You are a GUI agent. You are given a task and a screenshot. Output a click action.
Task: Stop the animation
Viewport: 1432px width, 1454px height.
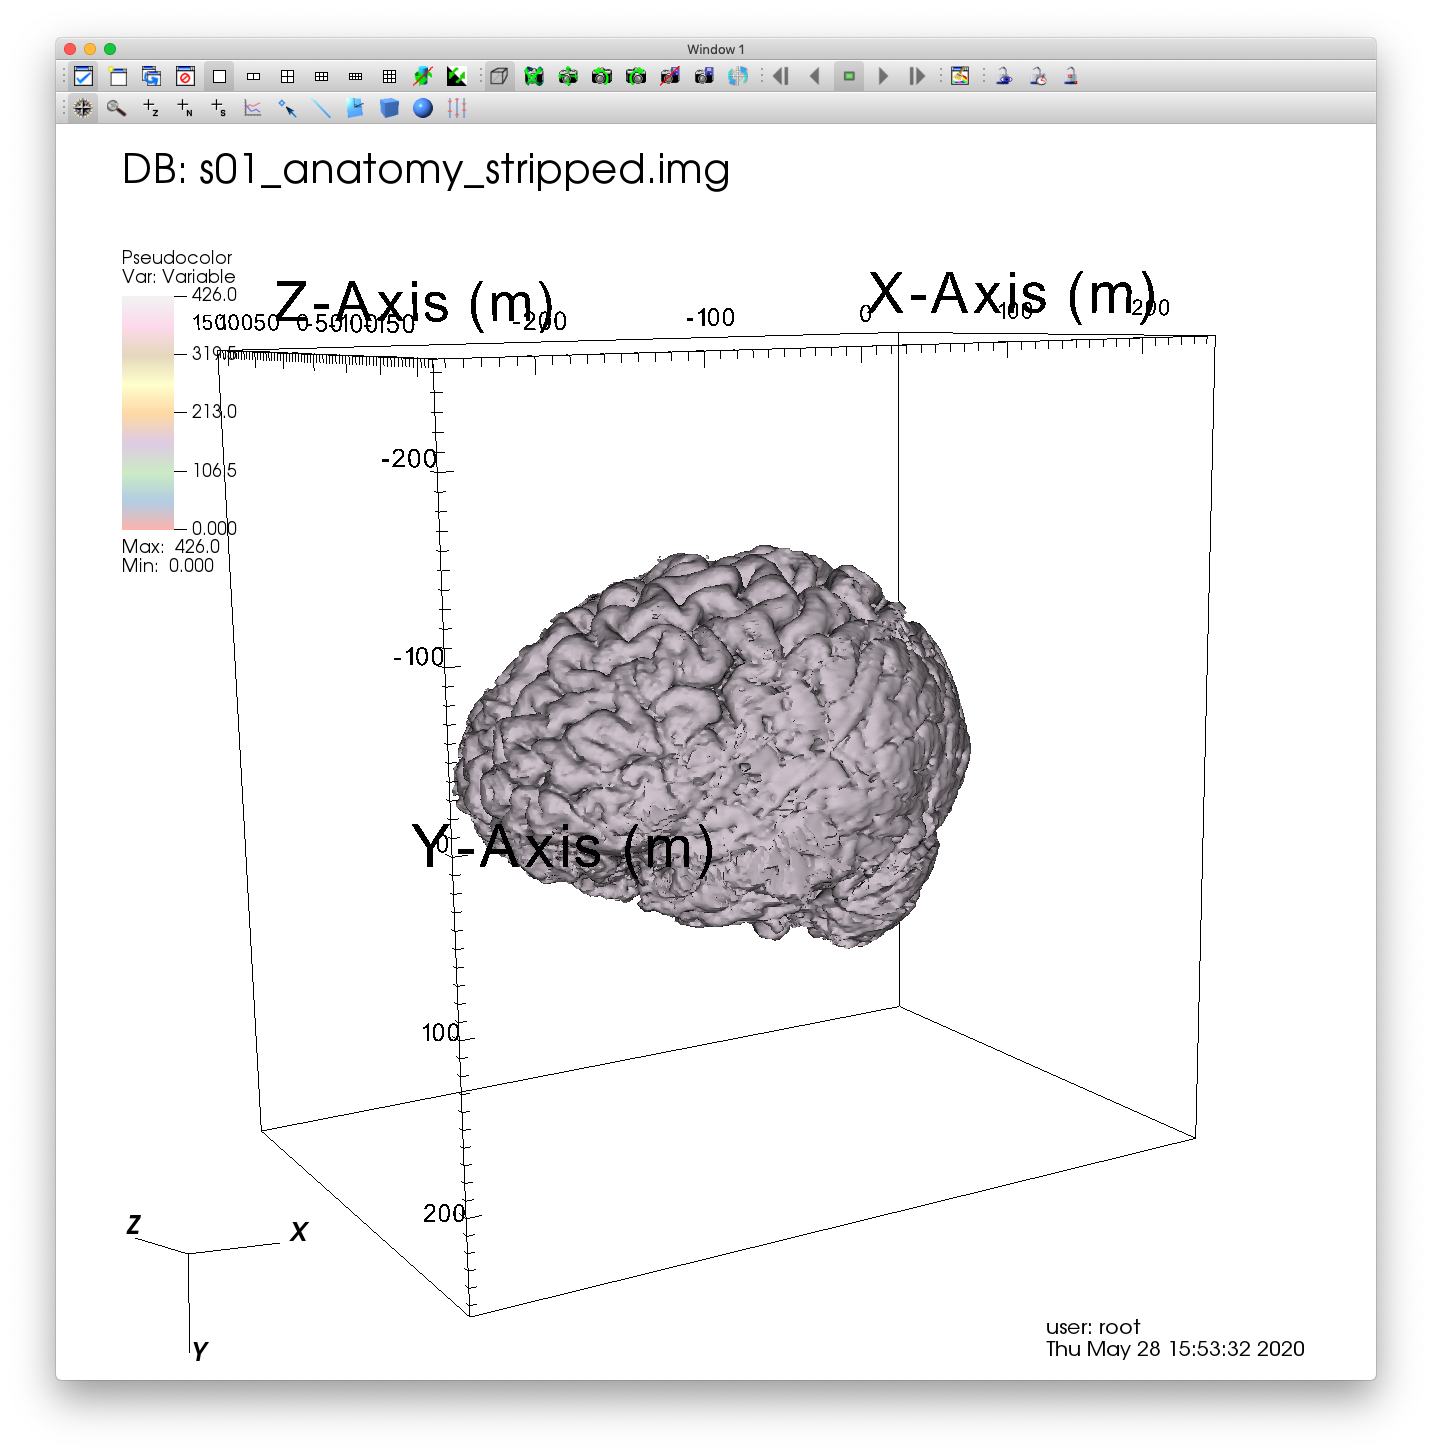point(849,76)
